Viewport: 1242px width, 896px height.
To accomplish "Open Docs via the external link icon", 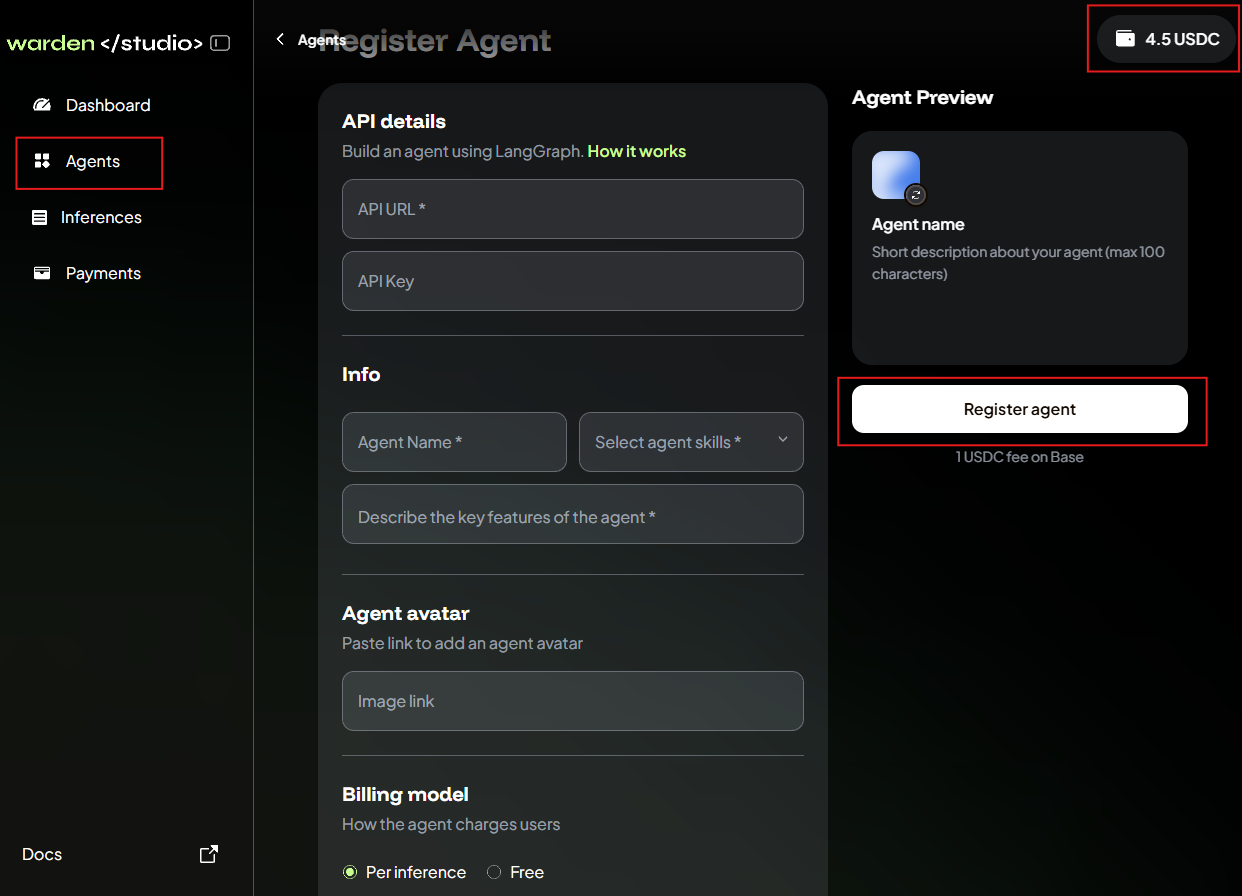I will (208, 853).
